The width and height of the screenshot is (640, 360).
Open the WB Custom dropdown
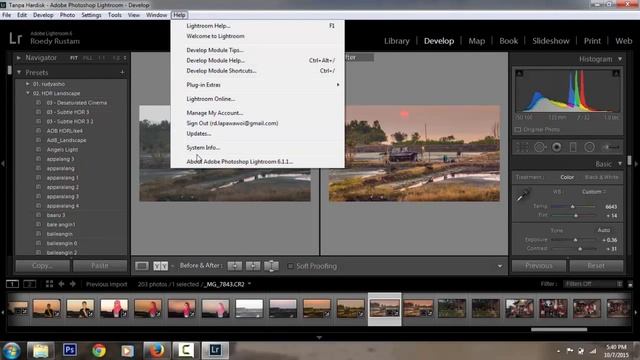(x=594, y=191)
